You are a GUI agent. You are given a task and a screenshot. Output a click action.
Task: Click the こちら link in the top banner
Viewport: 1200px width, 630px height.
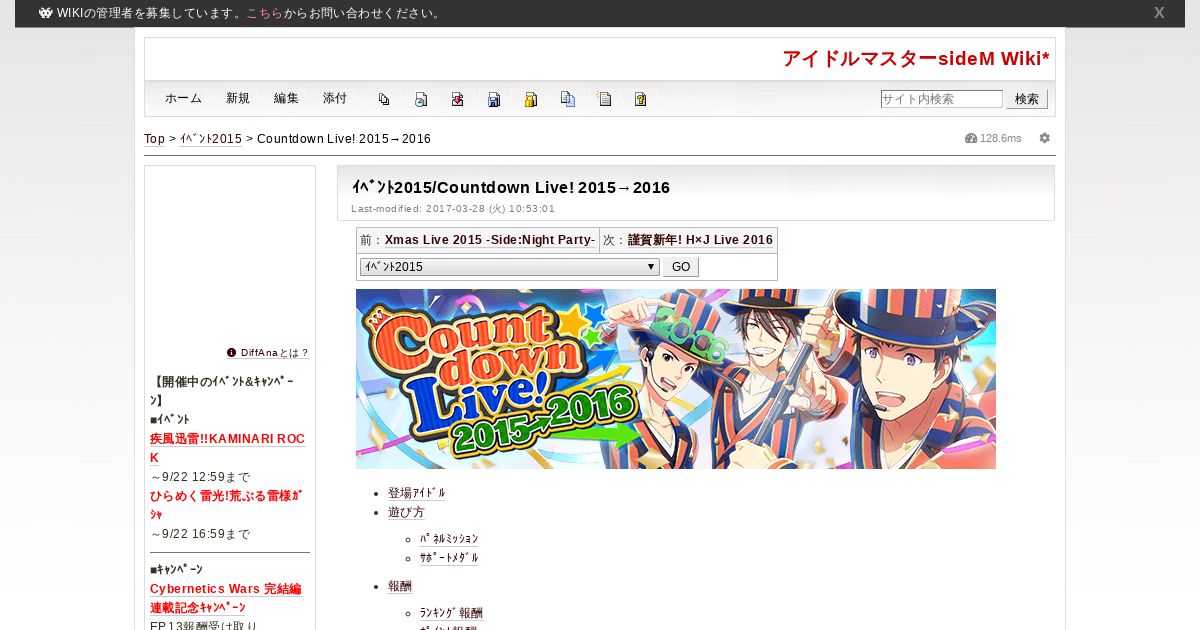264,13
